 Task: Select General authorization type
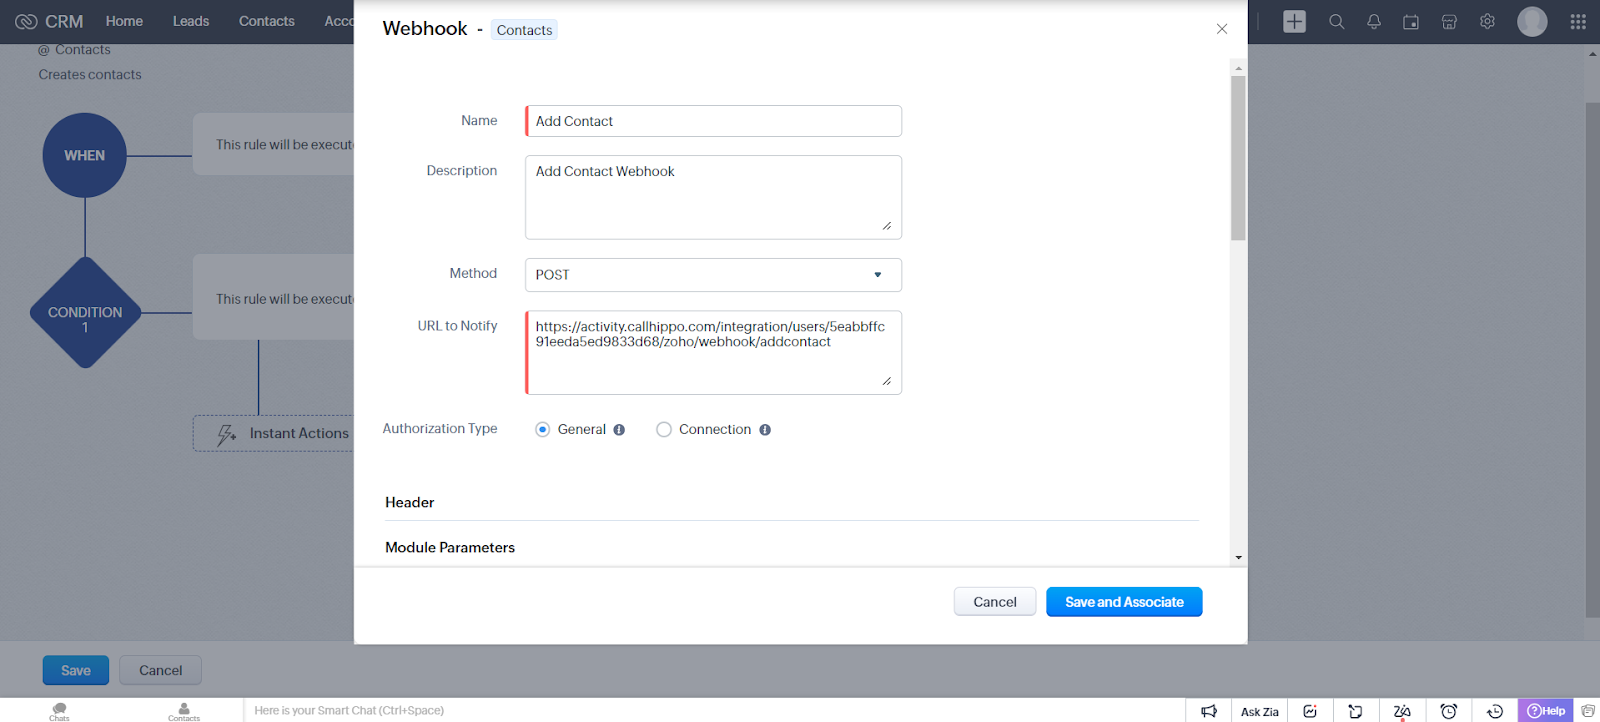pos(543,430)
